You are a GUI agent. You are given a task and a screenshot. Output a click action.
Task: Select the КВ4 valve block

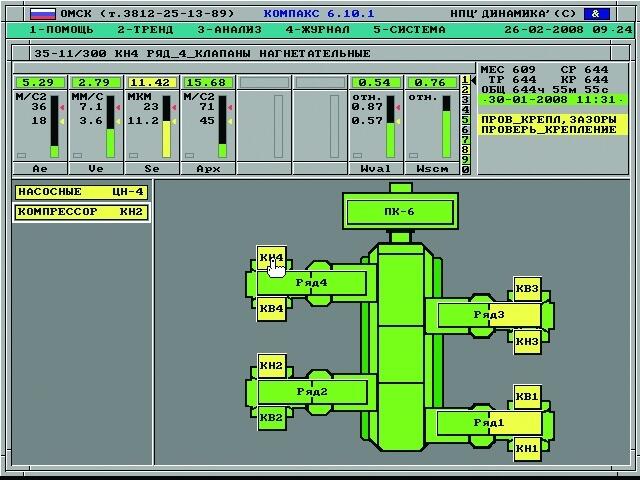271,309
